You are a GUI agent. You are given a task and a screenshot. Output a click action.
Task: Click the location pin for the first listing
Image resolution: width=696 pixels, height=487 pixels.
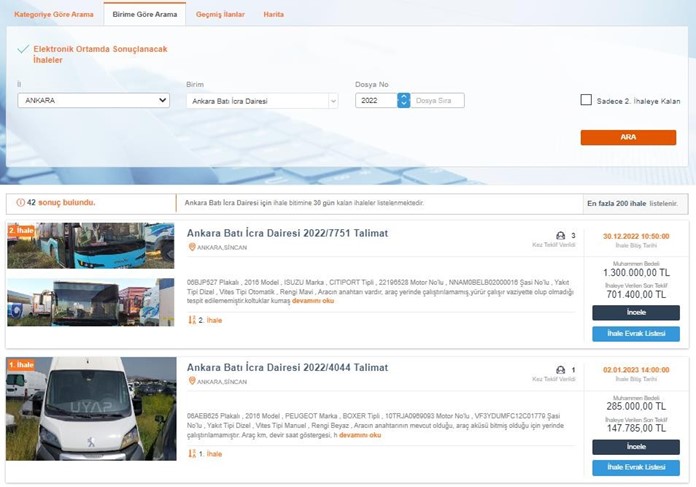[x=192, y=247]
